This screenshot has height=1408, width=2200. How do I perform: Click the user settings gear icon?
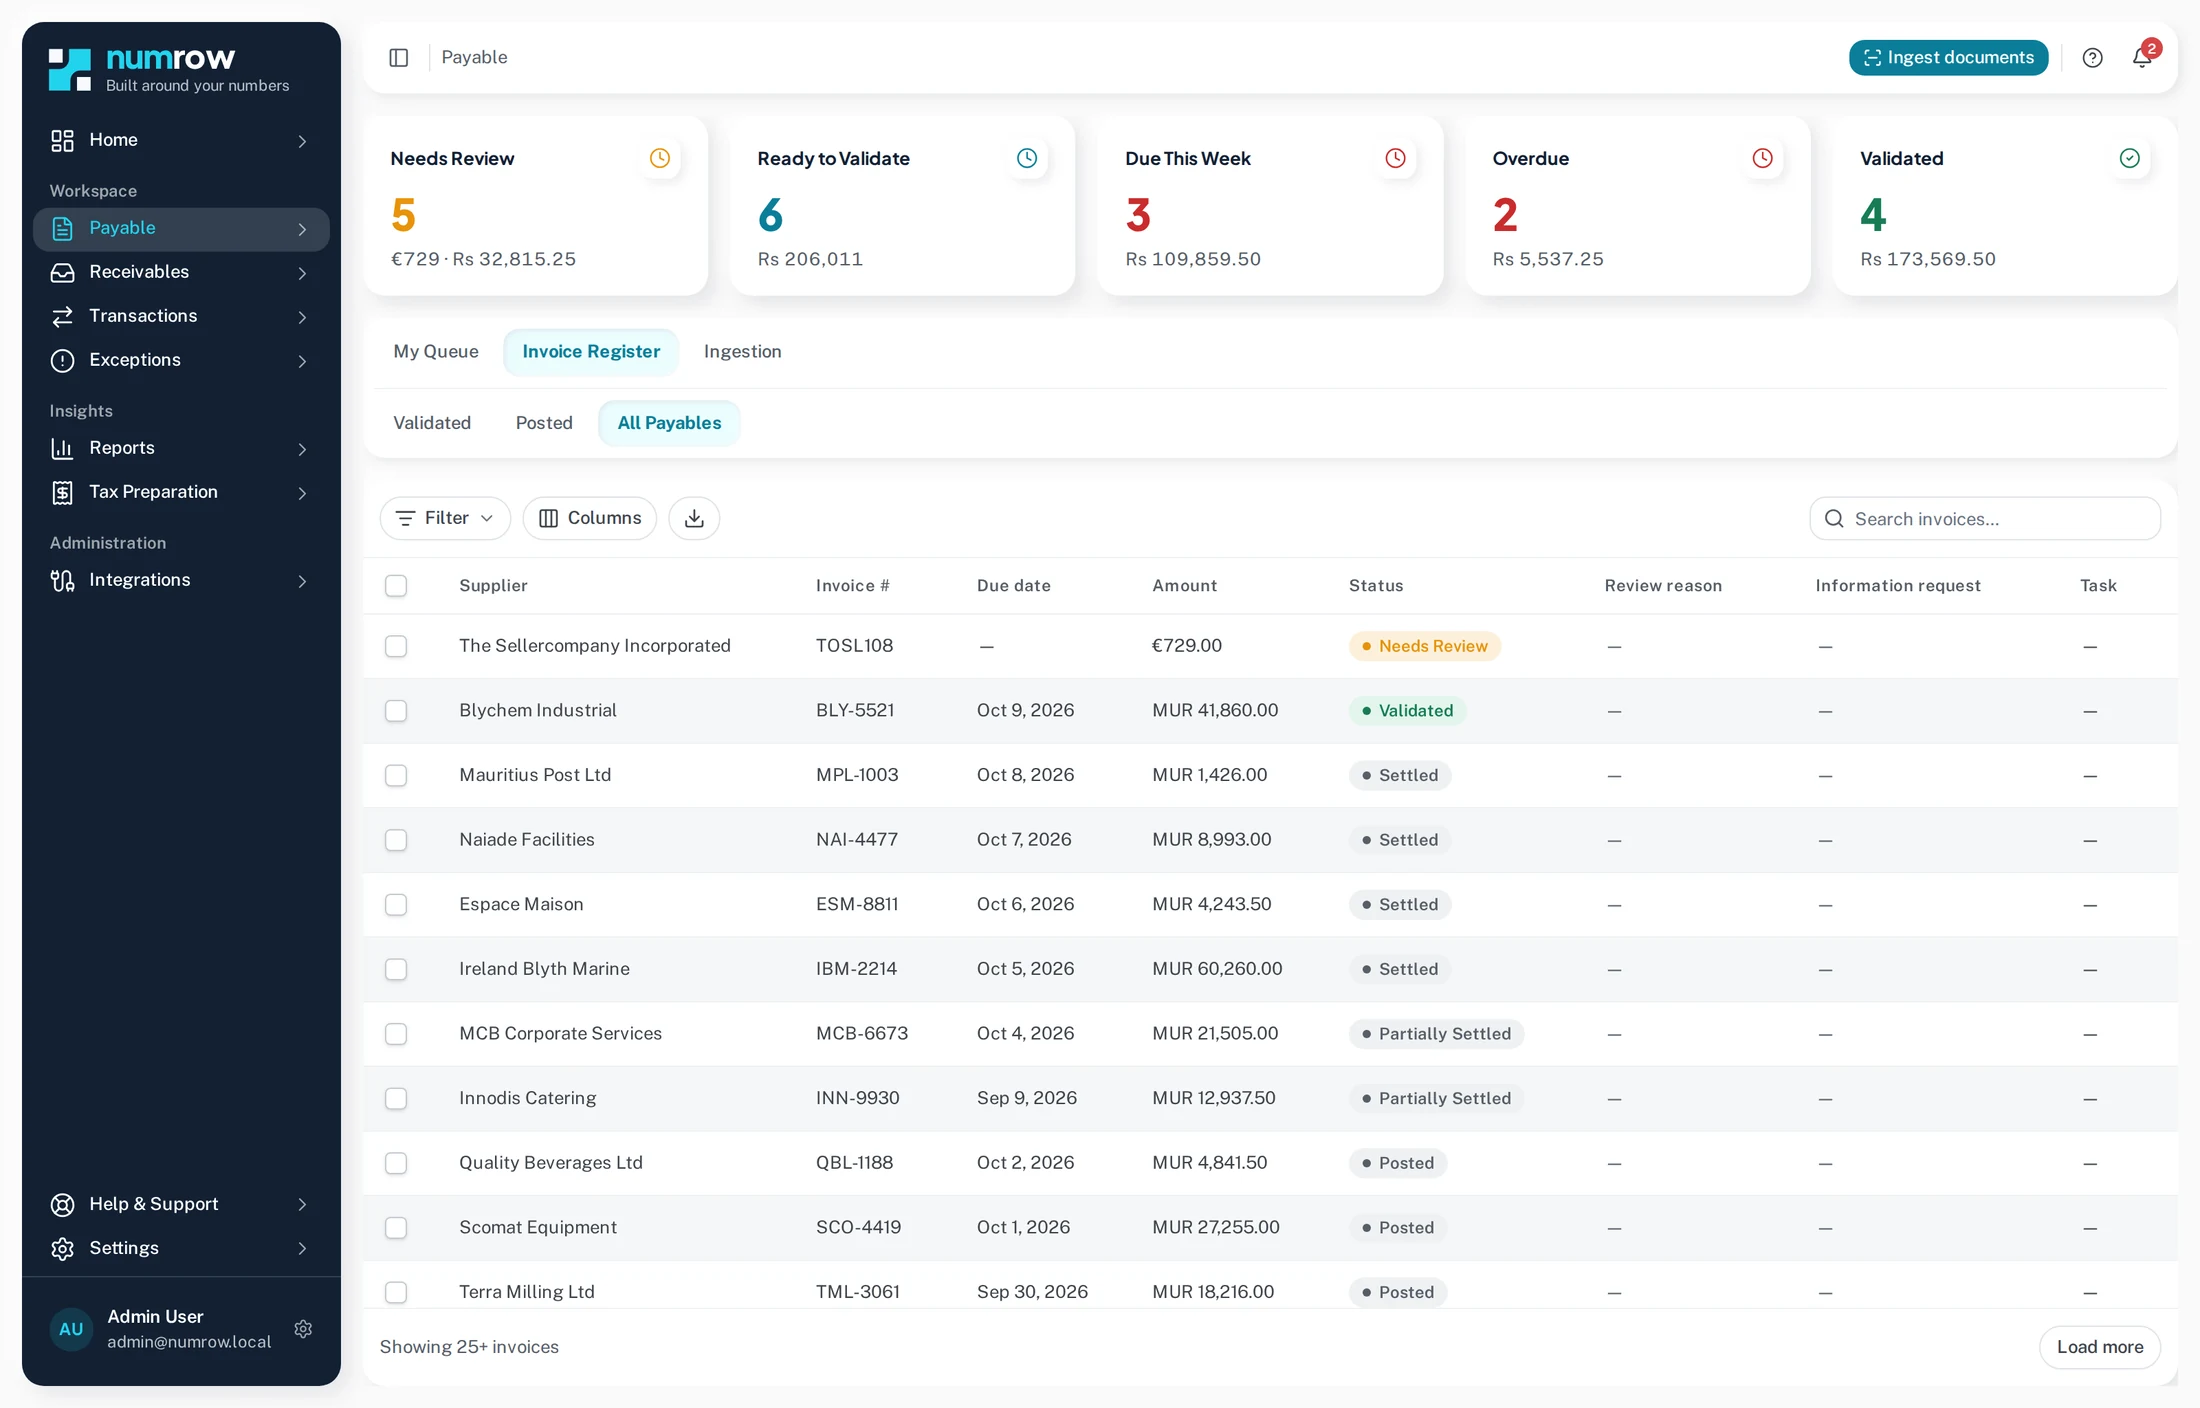[303, 1329]
